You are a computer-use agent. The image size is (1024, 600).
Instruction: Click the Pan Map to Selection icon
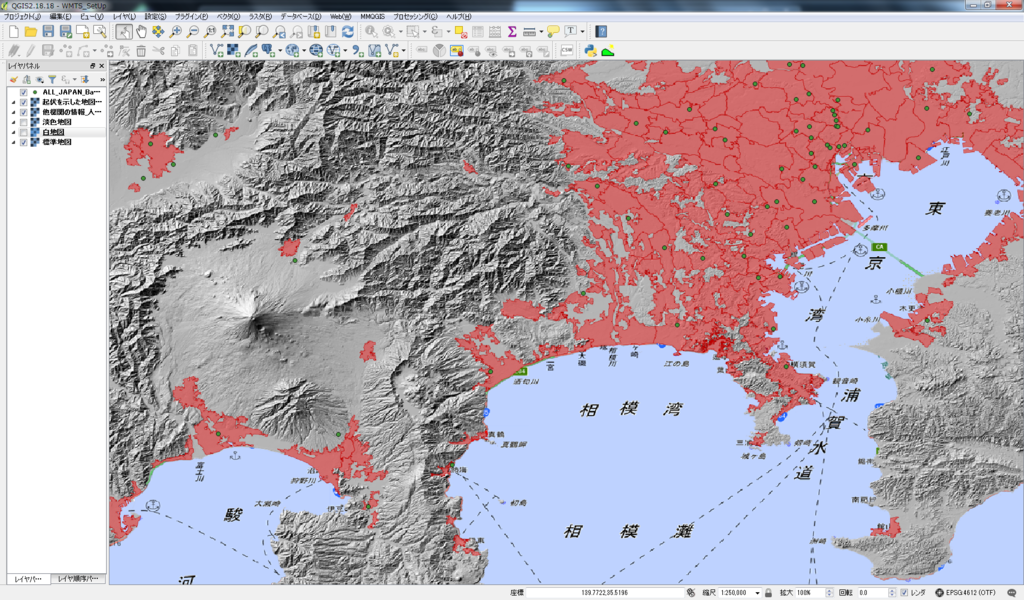(158, 31)
